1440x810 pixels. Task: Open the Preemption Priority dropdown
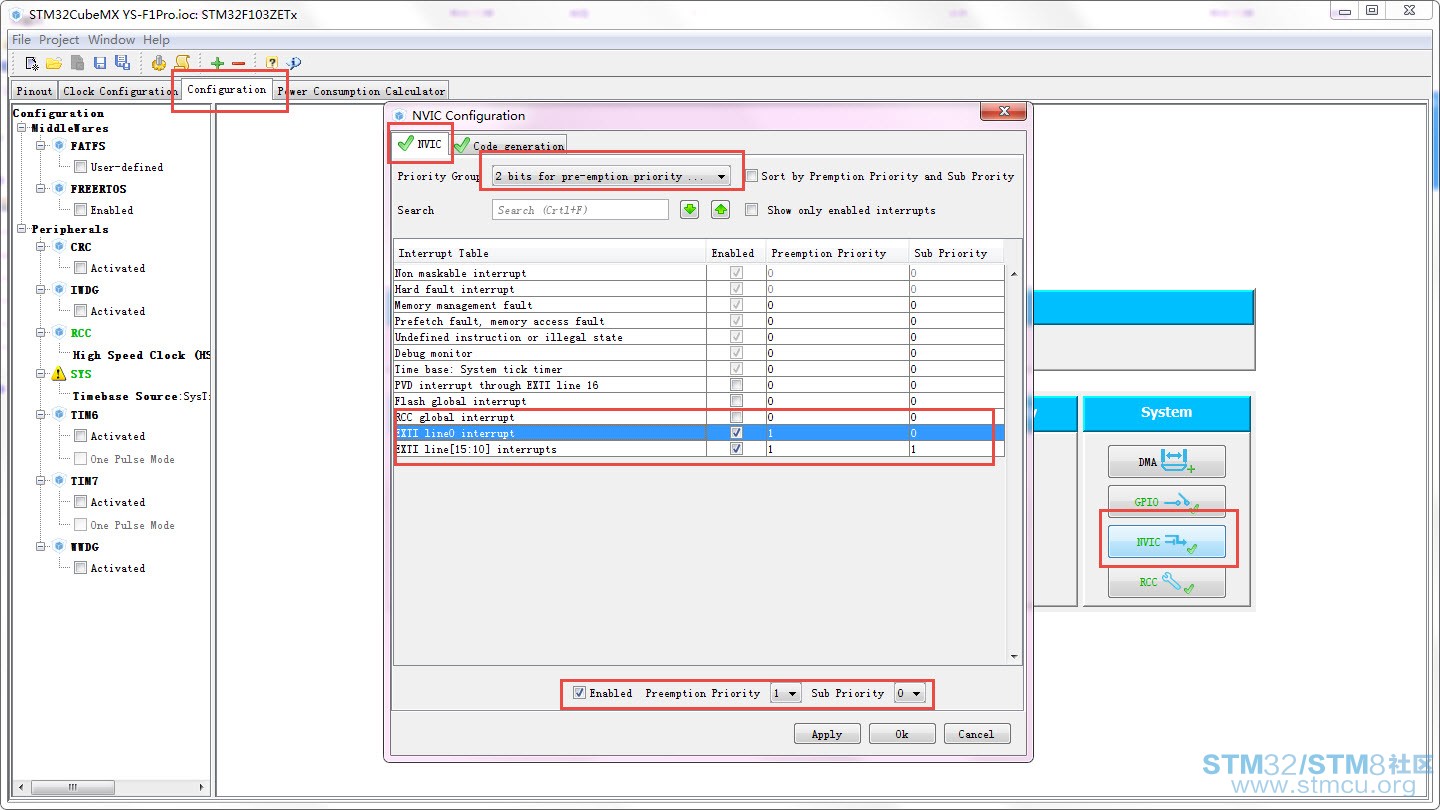pos(786,693)
